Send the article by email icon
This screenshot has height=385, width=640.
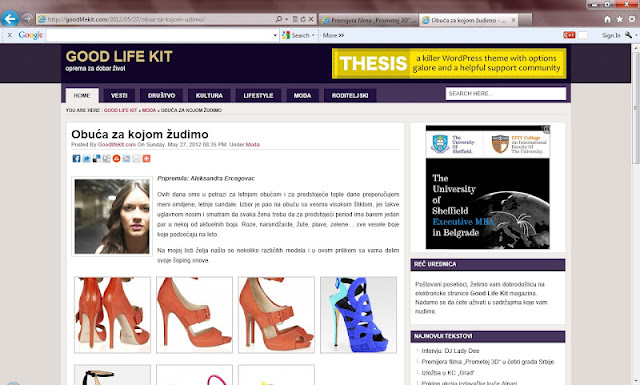point(136,158)
